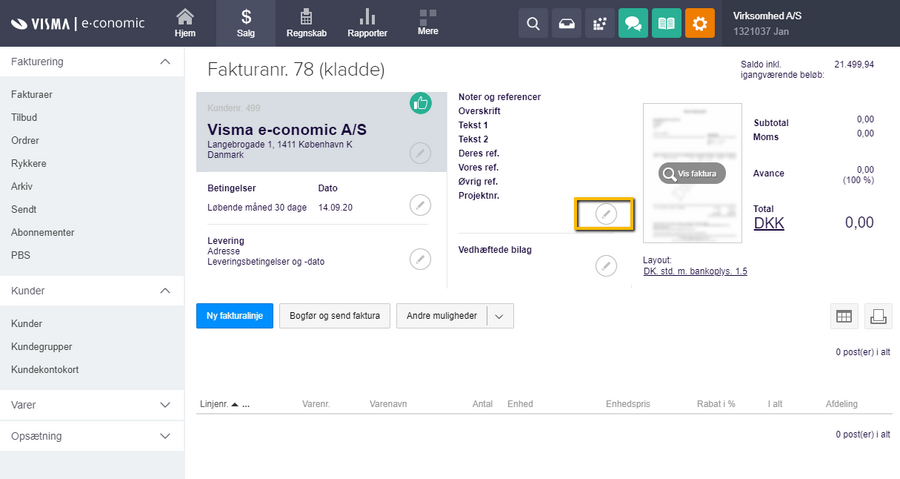Open the table columns view icon
Screen dimensions: 900x479
844,316
